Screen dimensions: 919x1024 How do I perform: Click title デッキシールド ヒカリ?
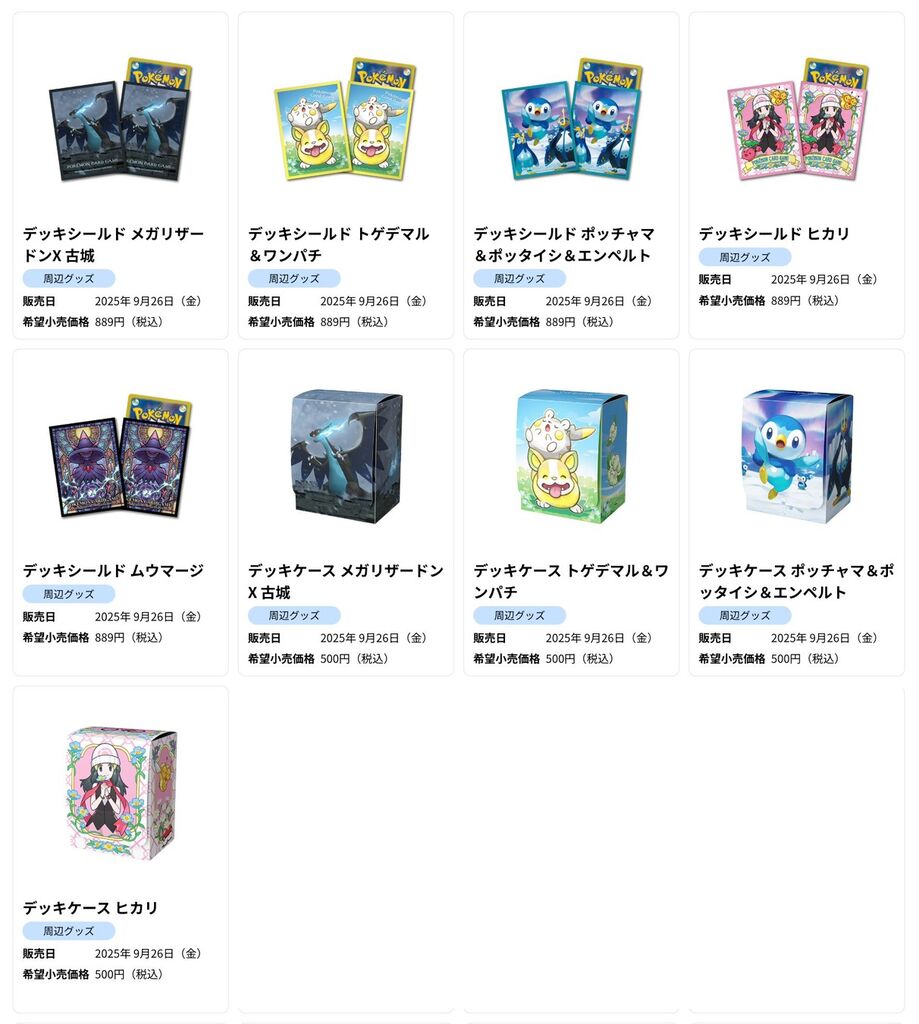tap(774, 233)
